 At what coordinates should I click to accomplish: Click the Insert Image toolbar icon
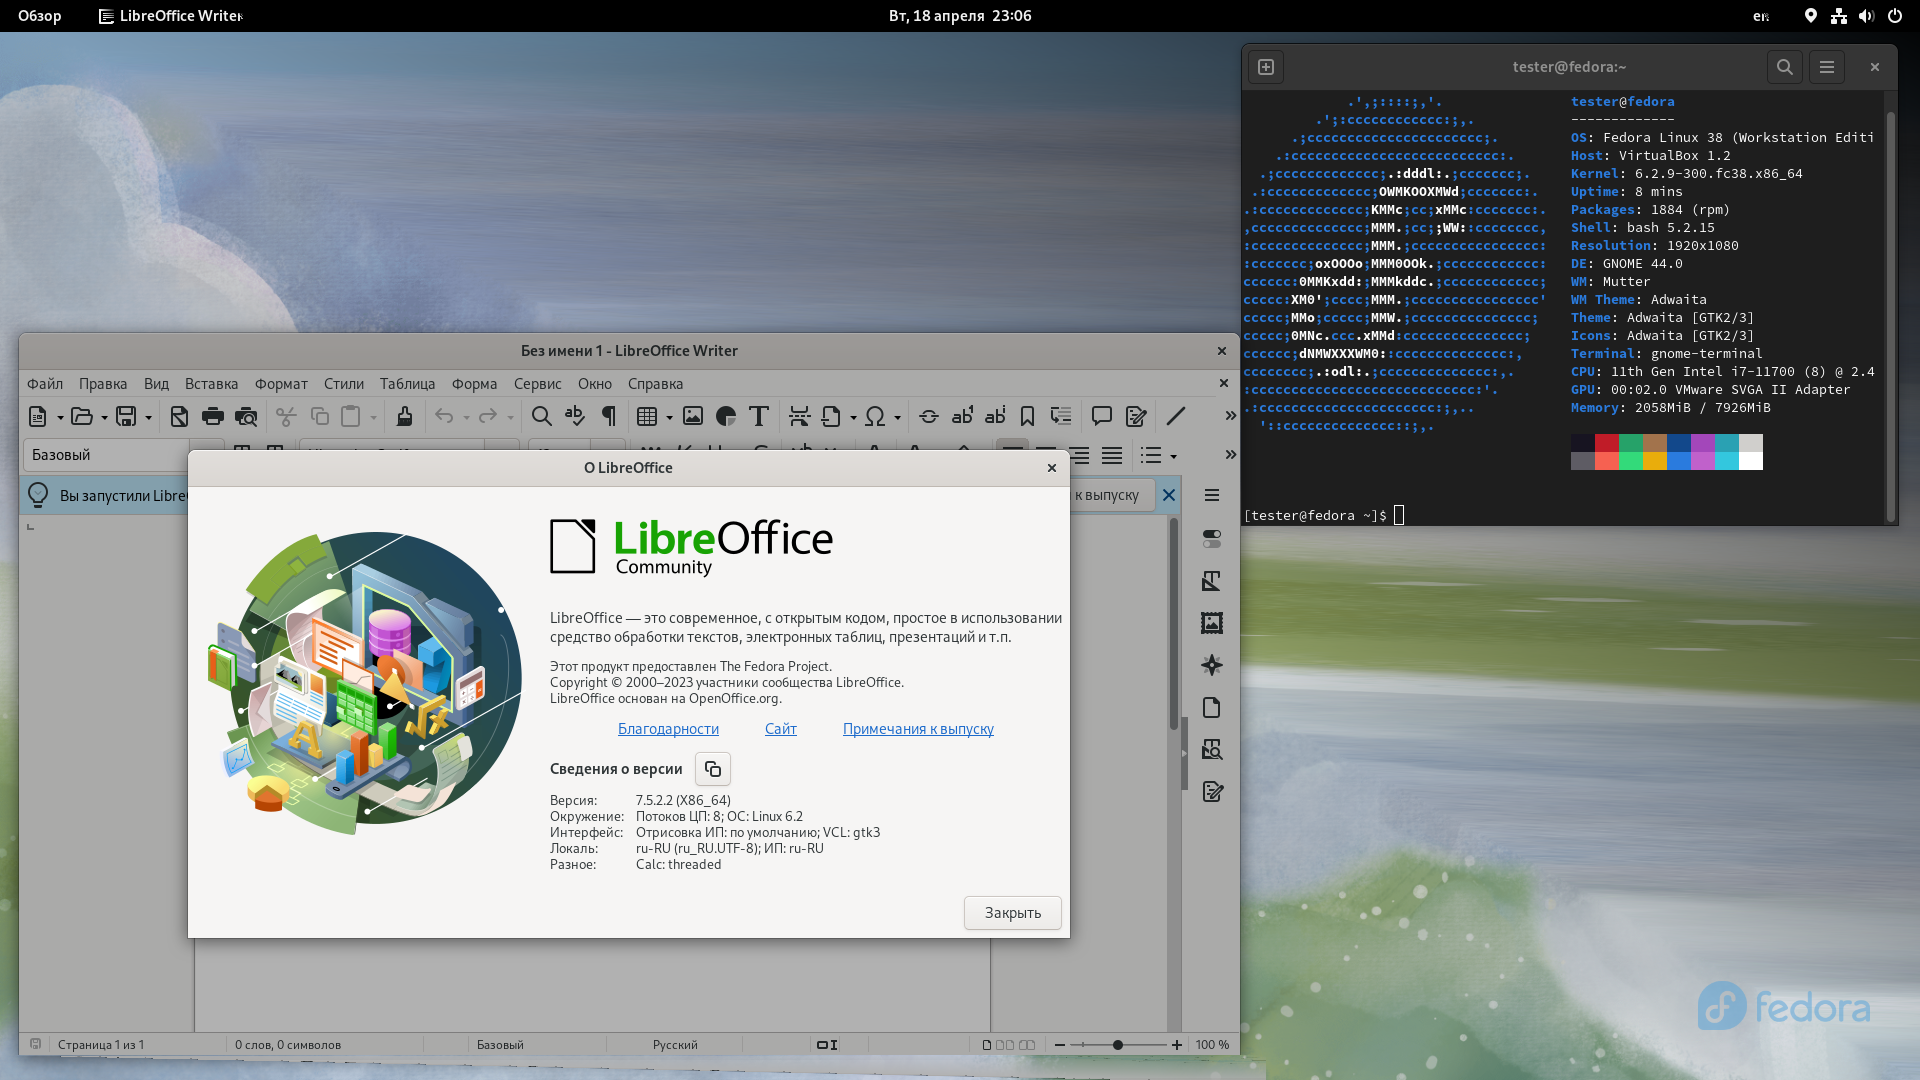coord(693,416)
